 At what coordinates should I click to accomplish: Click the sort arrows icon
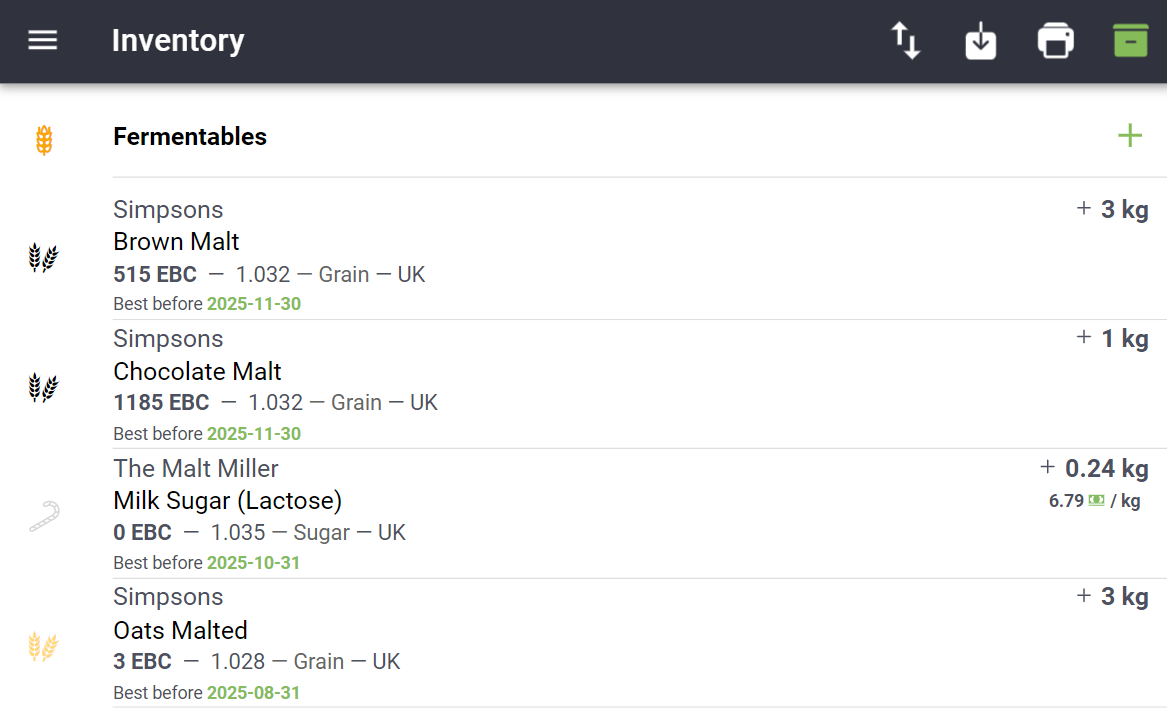[x=906, y=41]
